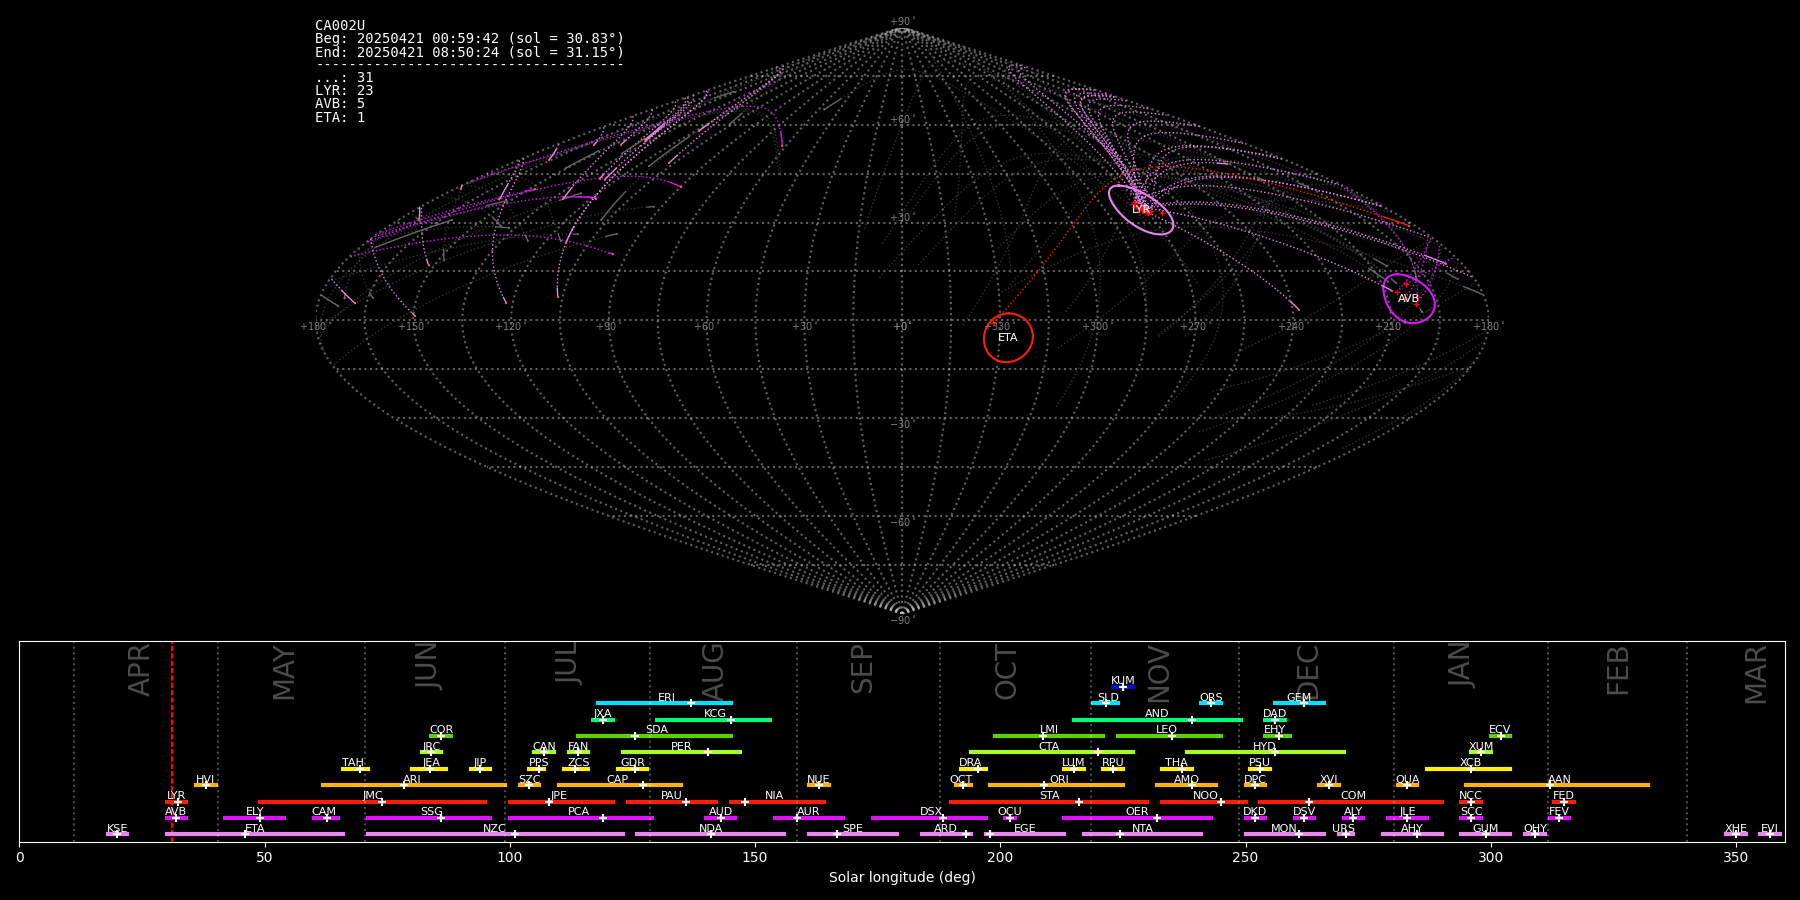1800x900 pixels.
Task: Select the HYD shower bar in timeline
Action: tap(1265, 752)
